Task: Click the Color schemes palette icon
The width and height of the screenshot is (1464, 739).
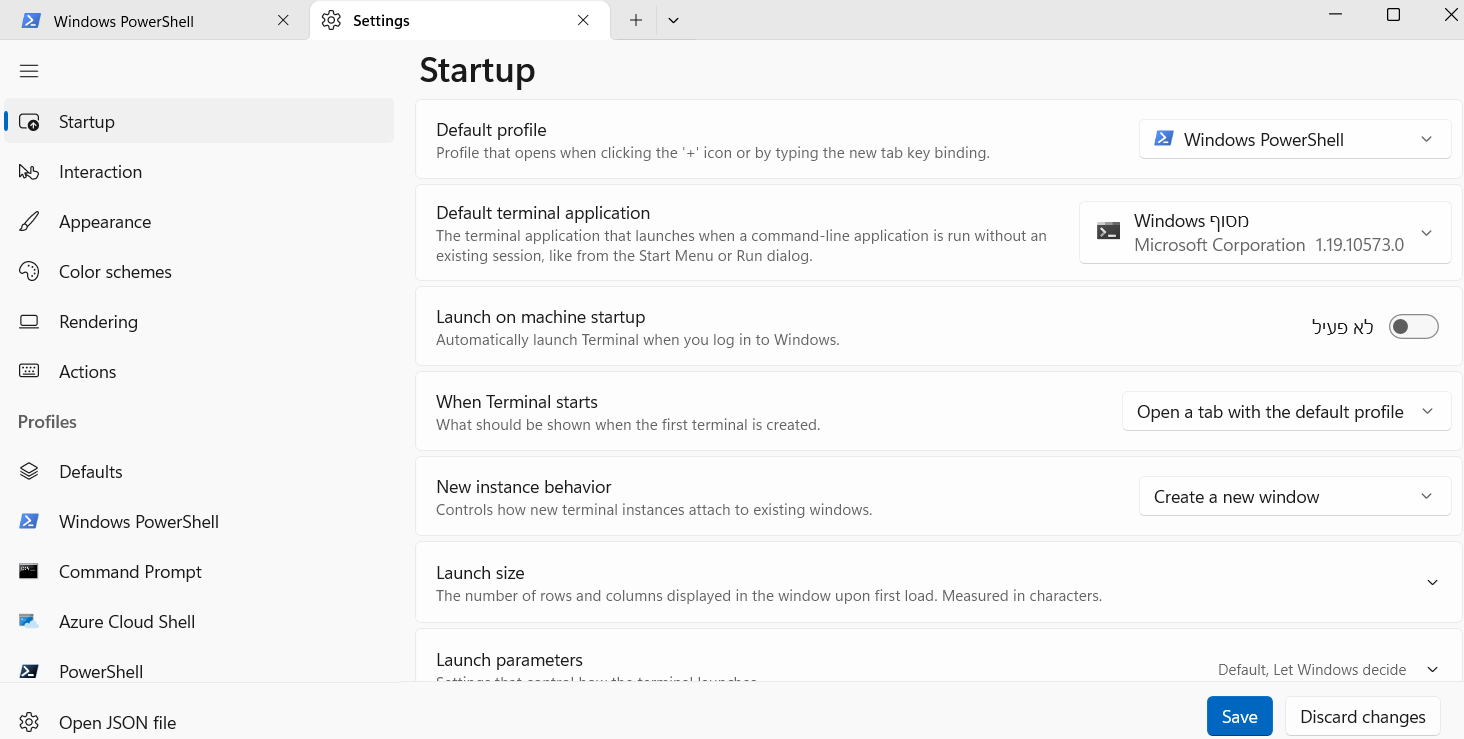Action: (x=29, y=272)
